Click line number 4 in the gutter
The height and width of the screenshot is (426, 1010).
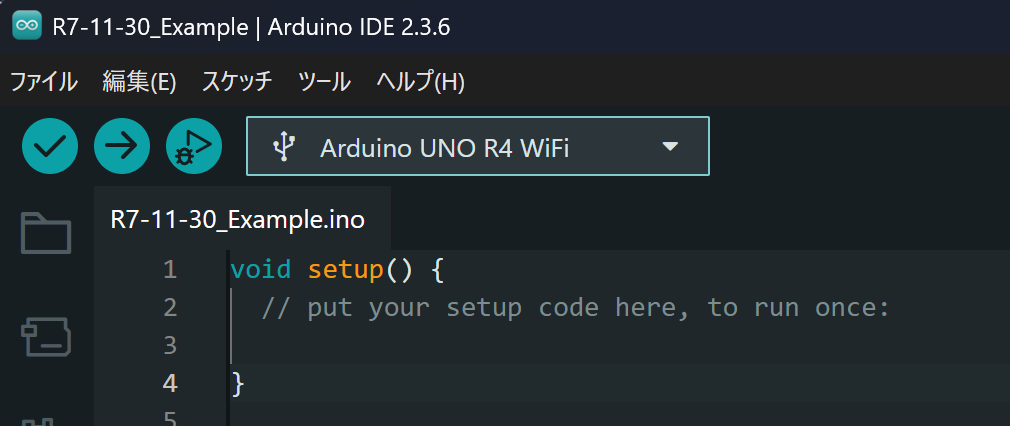pos(169,383)
